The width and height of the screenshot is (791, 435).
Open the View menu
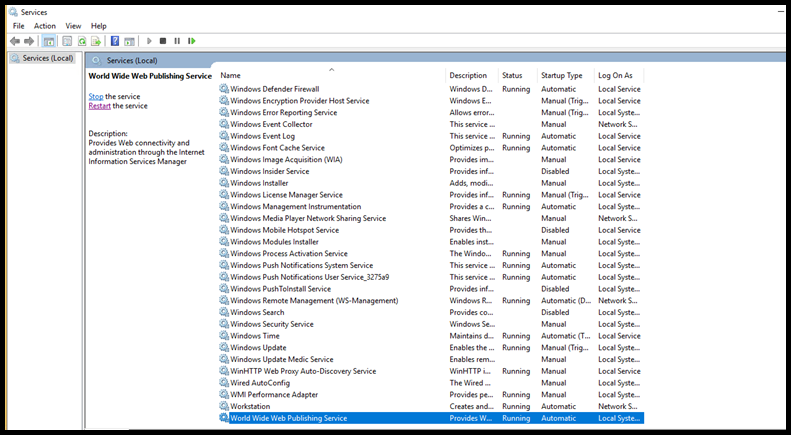point(73,26)
